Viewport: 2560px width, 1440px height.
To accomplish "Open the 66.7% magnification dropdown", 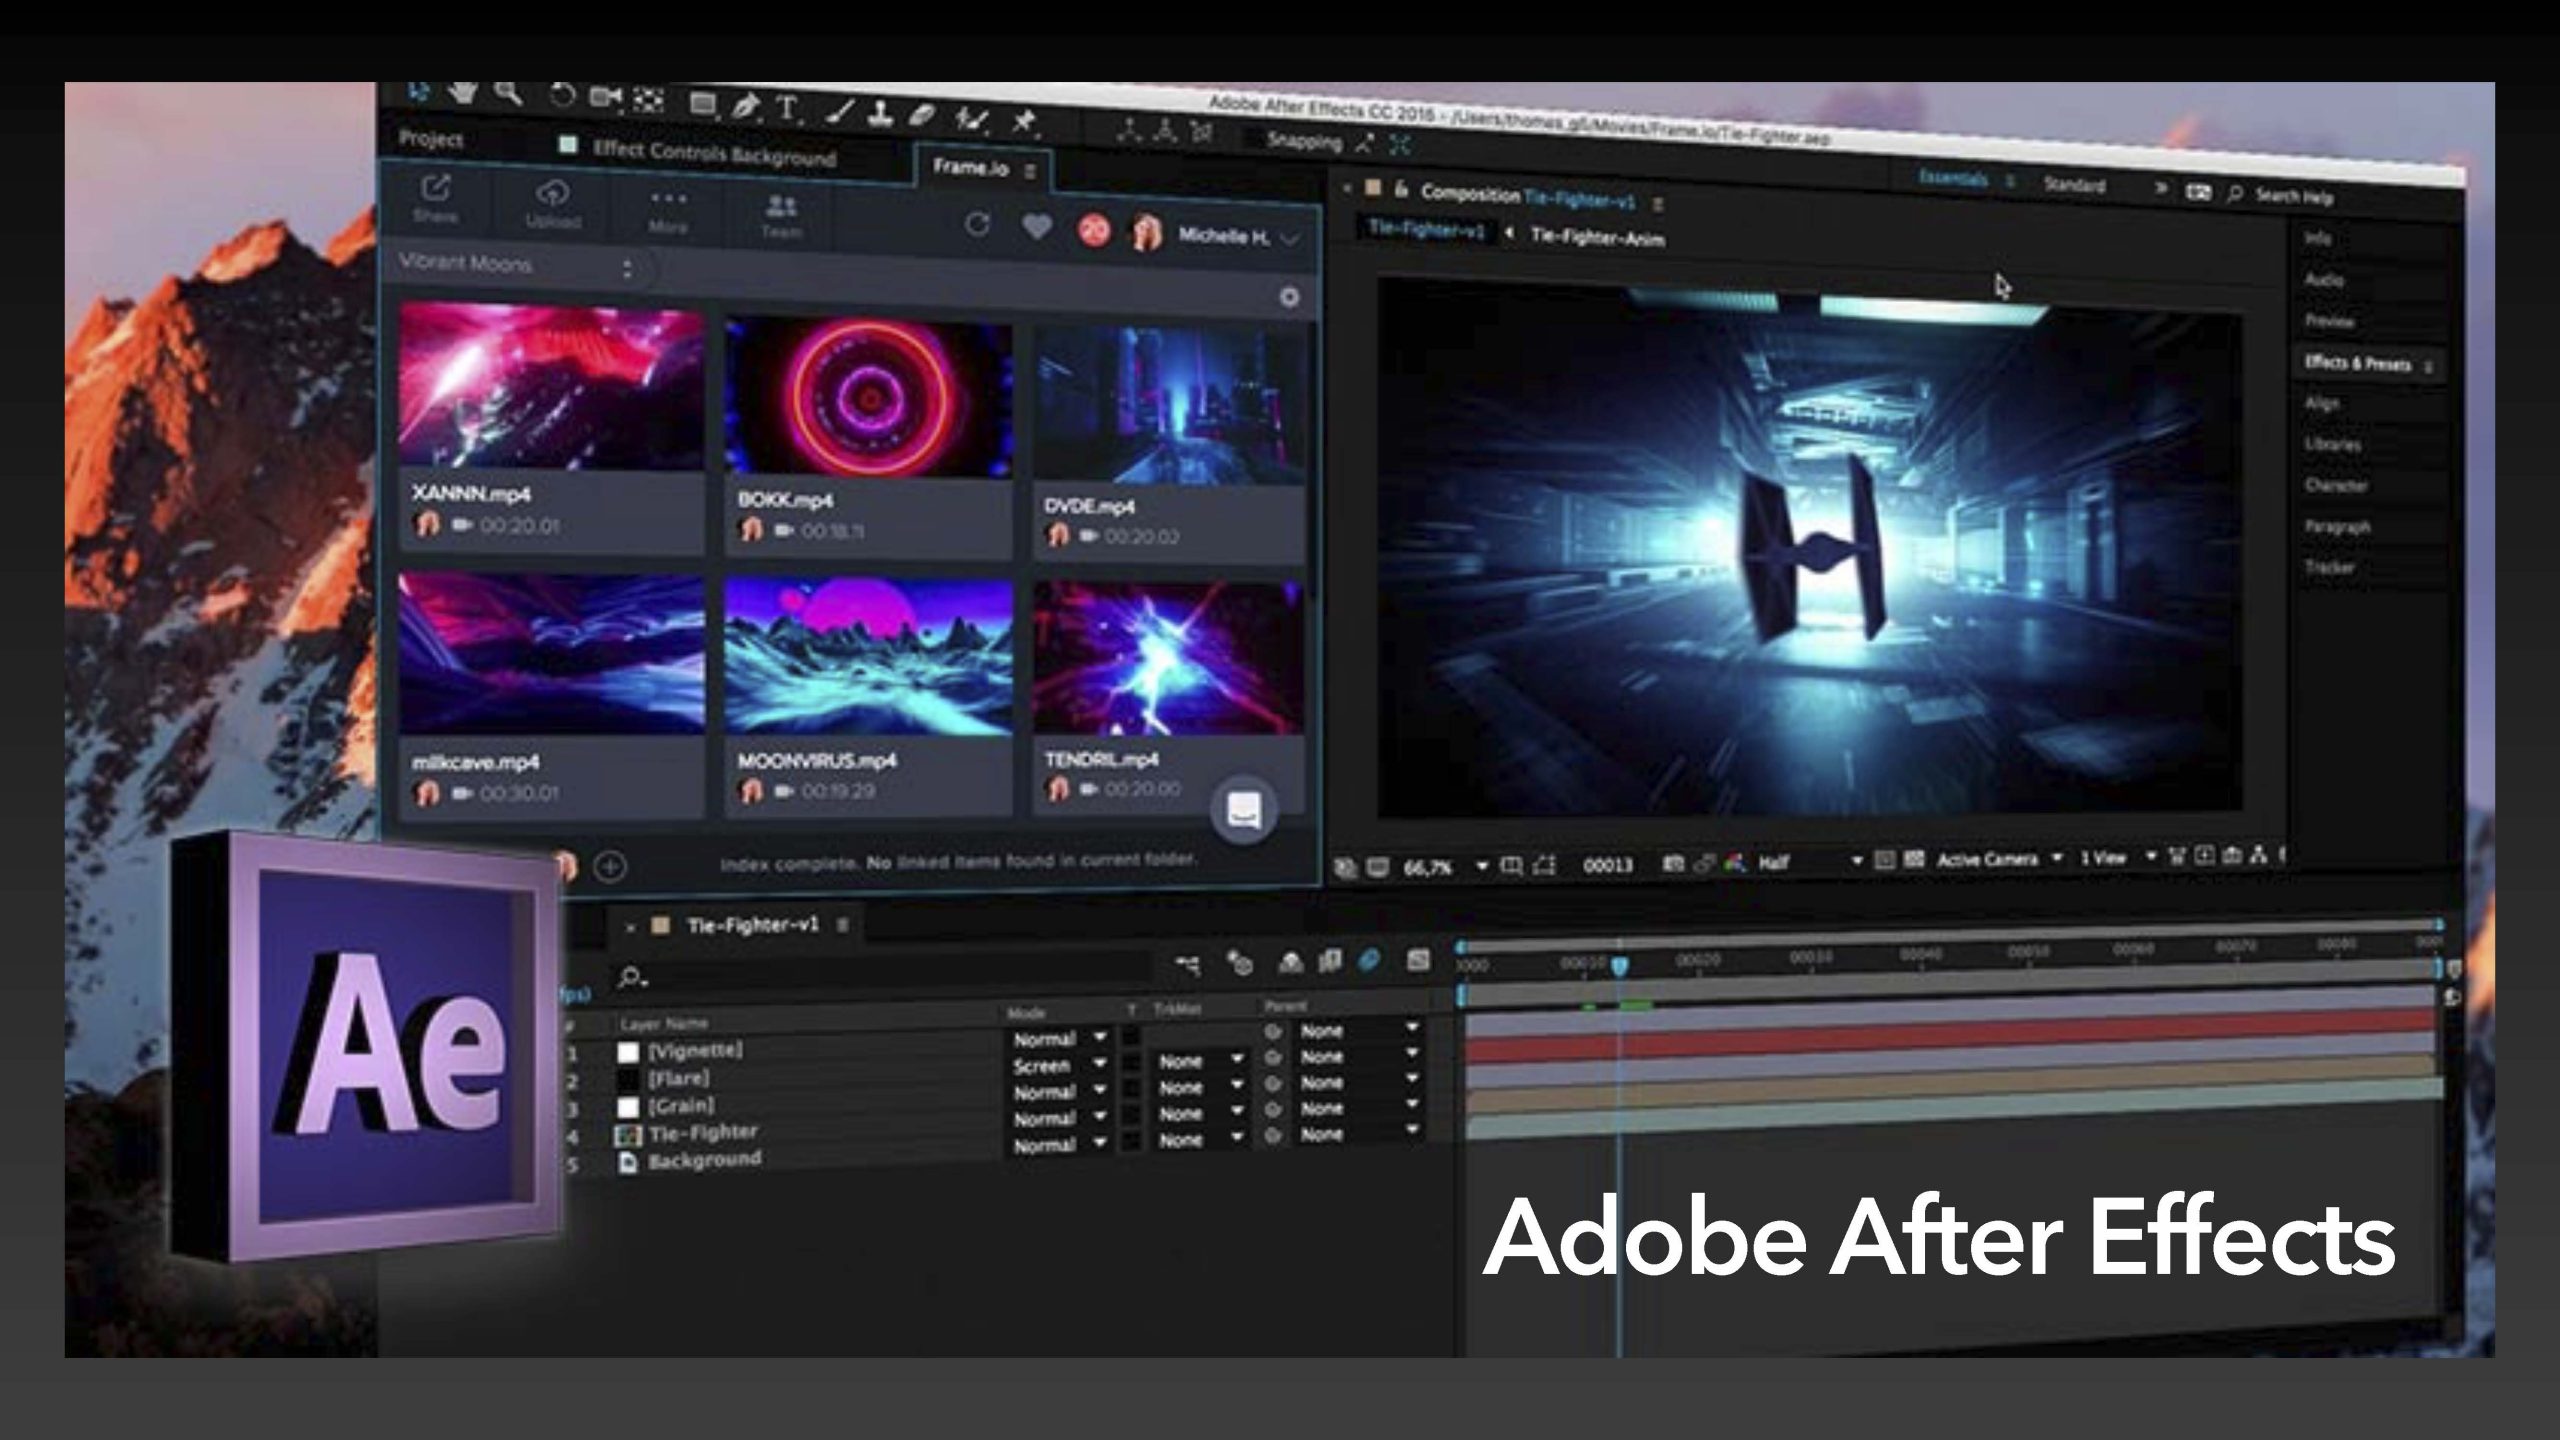I will pyautogui.click(x=1447, y=867).
